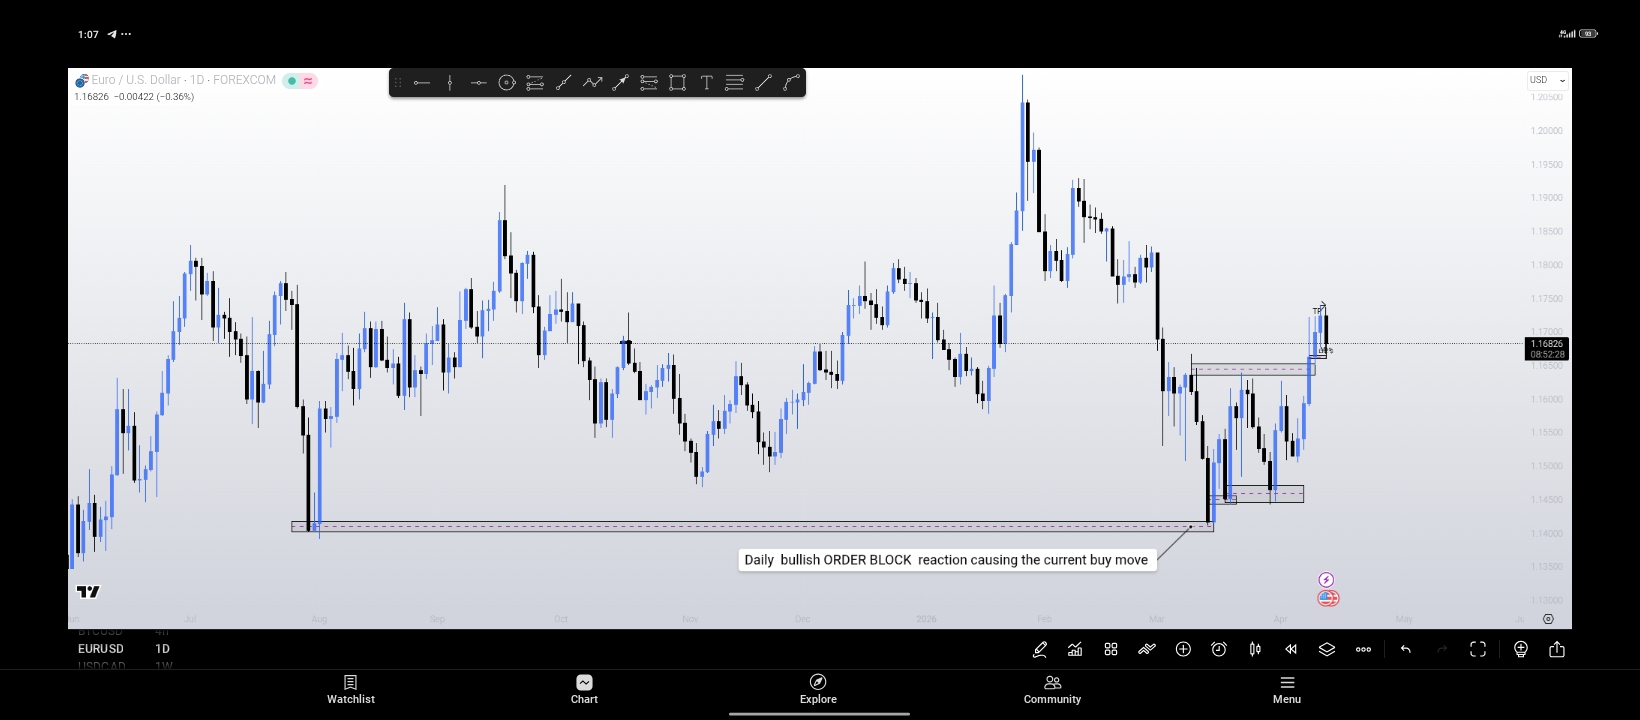Select the rectangle shape tool
The width and height of the screenshot is (1640, 720).
click(677, 83)
